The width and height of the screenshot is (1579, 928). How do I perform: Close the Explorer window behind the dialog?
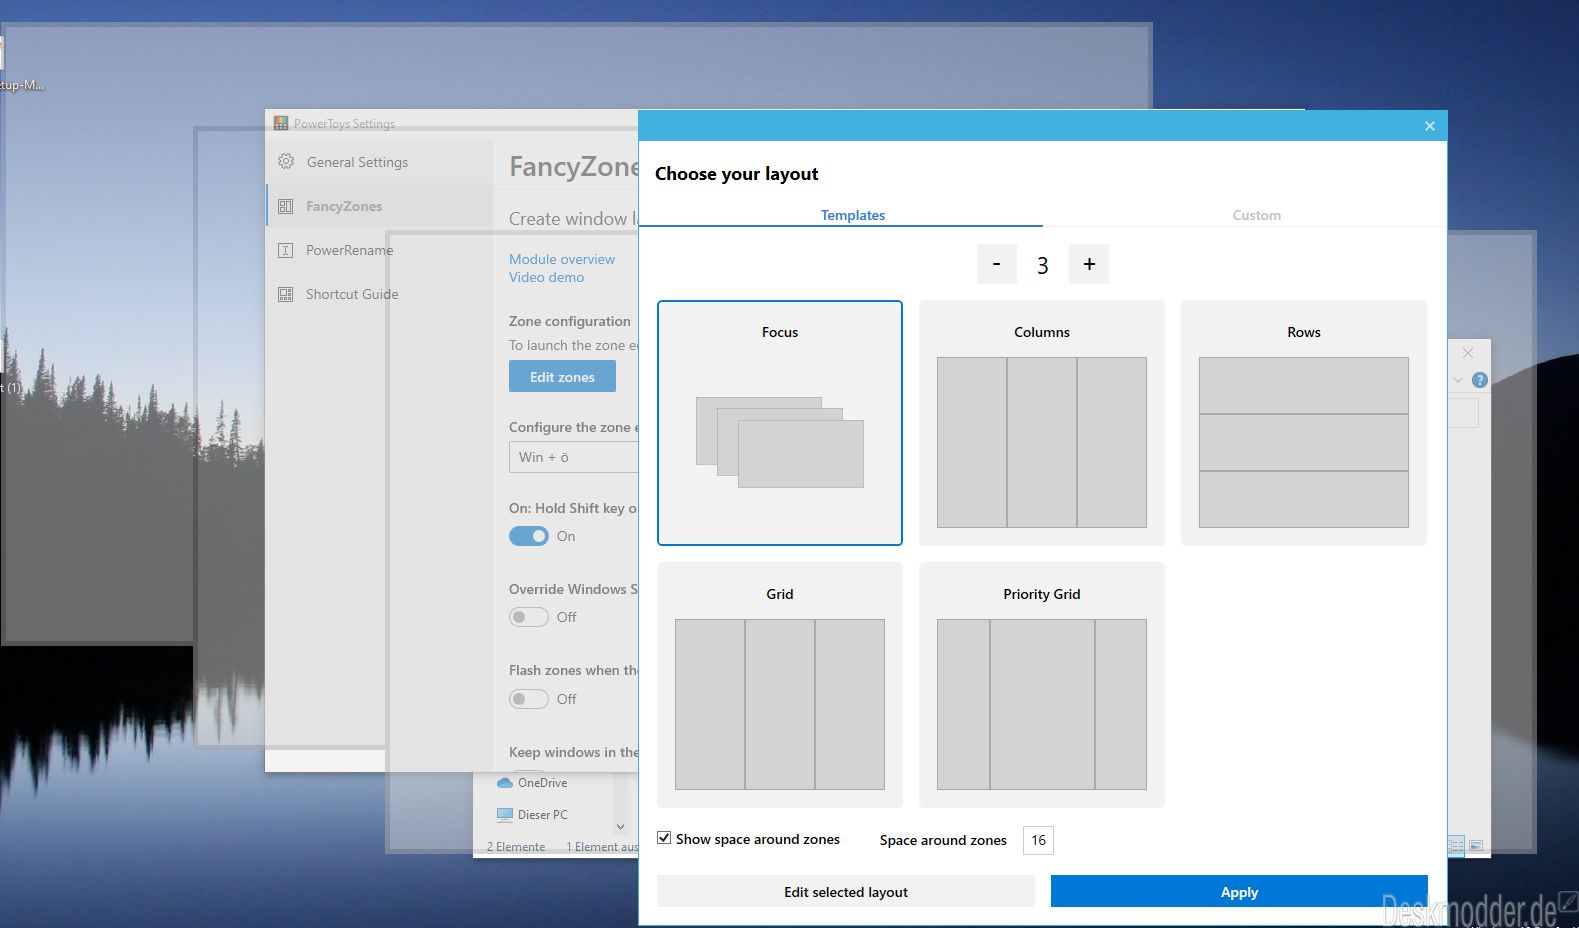(x=1468, y=353)
